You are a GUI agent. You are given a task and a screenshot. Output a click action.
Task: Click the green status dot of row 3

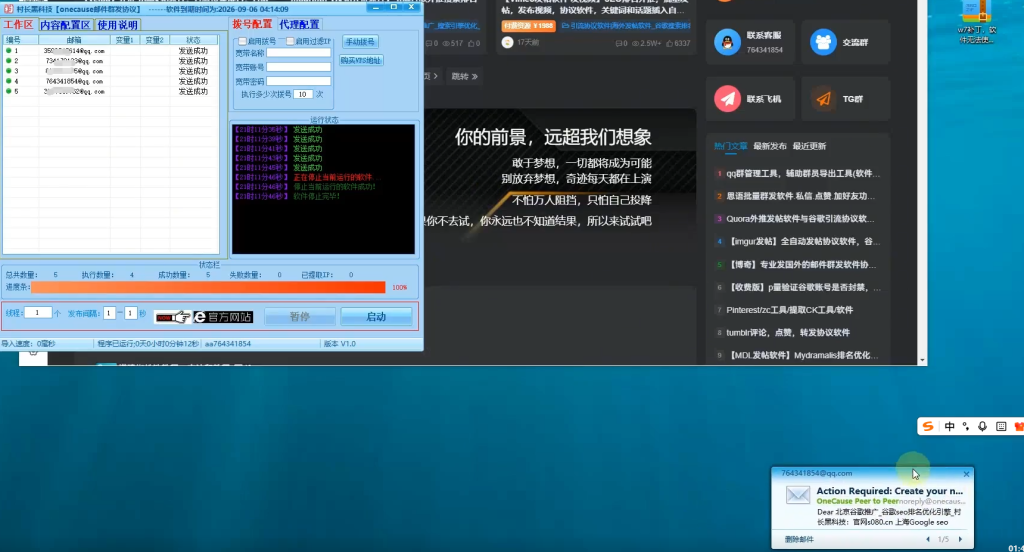point(8,71)
